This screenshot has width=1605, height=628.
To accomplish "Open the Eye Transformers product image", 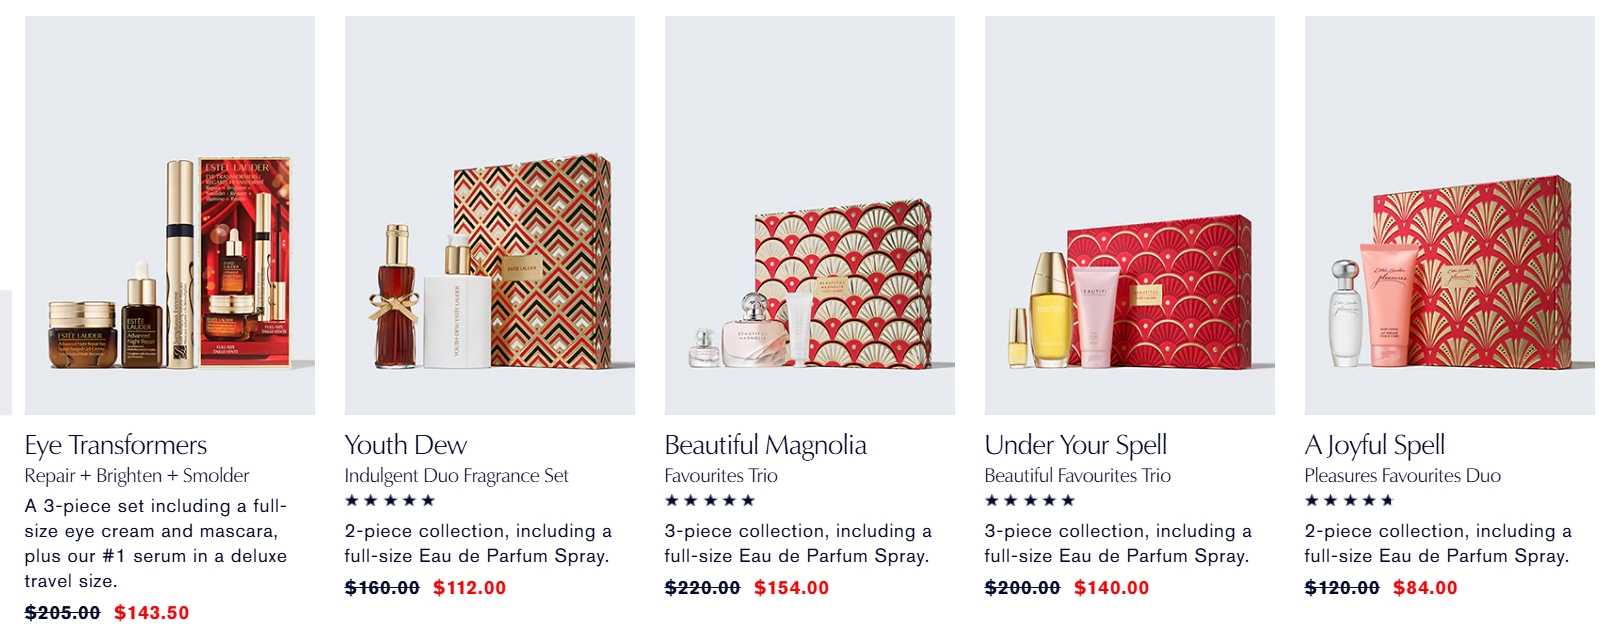I will pyautogui.click(x=170, y=215).
